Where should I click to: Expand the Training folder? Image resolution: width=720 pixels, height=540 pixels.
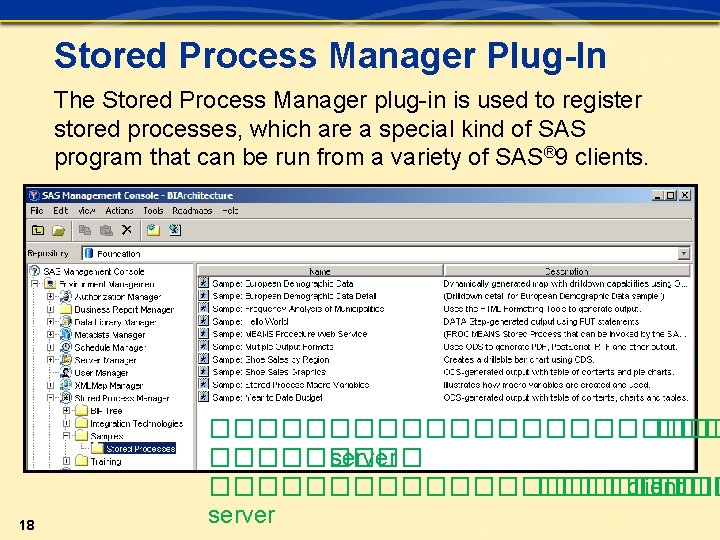point(66,461)
